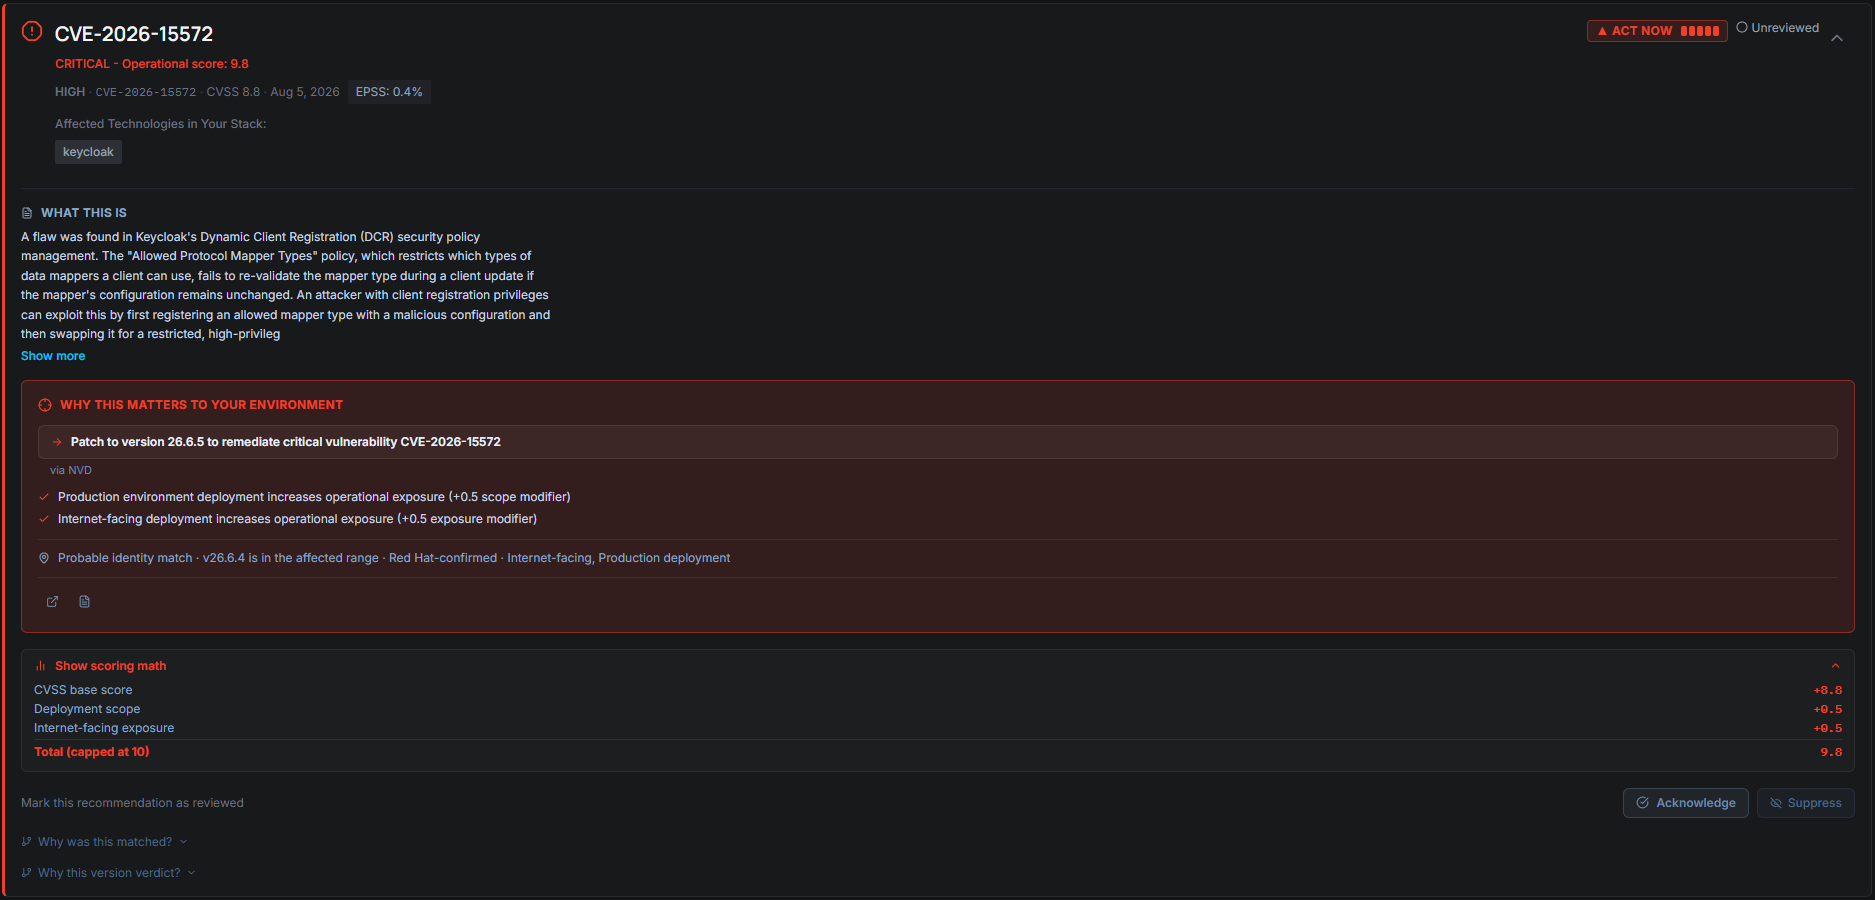Click Show more under the description
This screenshot has width=1875, height=900.
pos(53,356)
